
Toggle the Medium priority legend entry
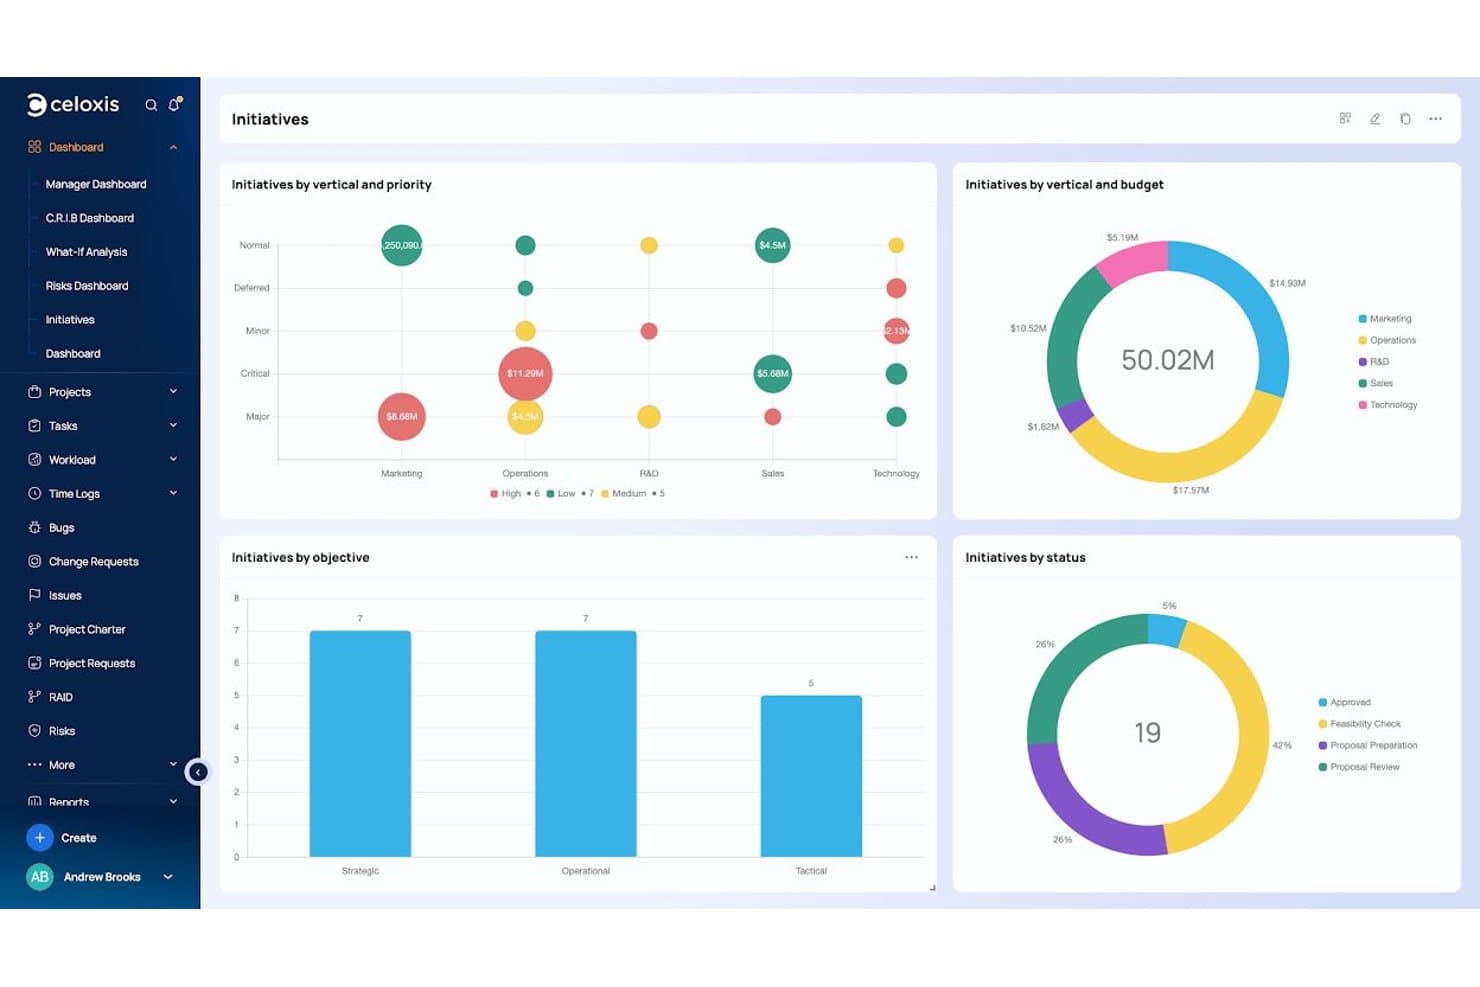click(623, 493)
